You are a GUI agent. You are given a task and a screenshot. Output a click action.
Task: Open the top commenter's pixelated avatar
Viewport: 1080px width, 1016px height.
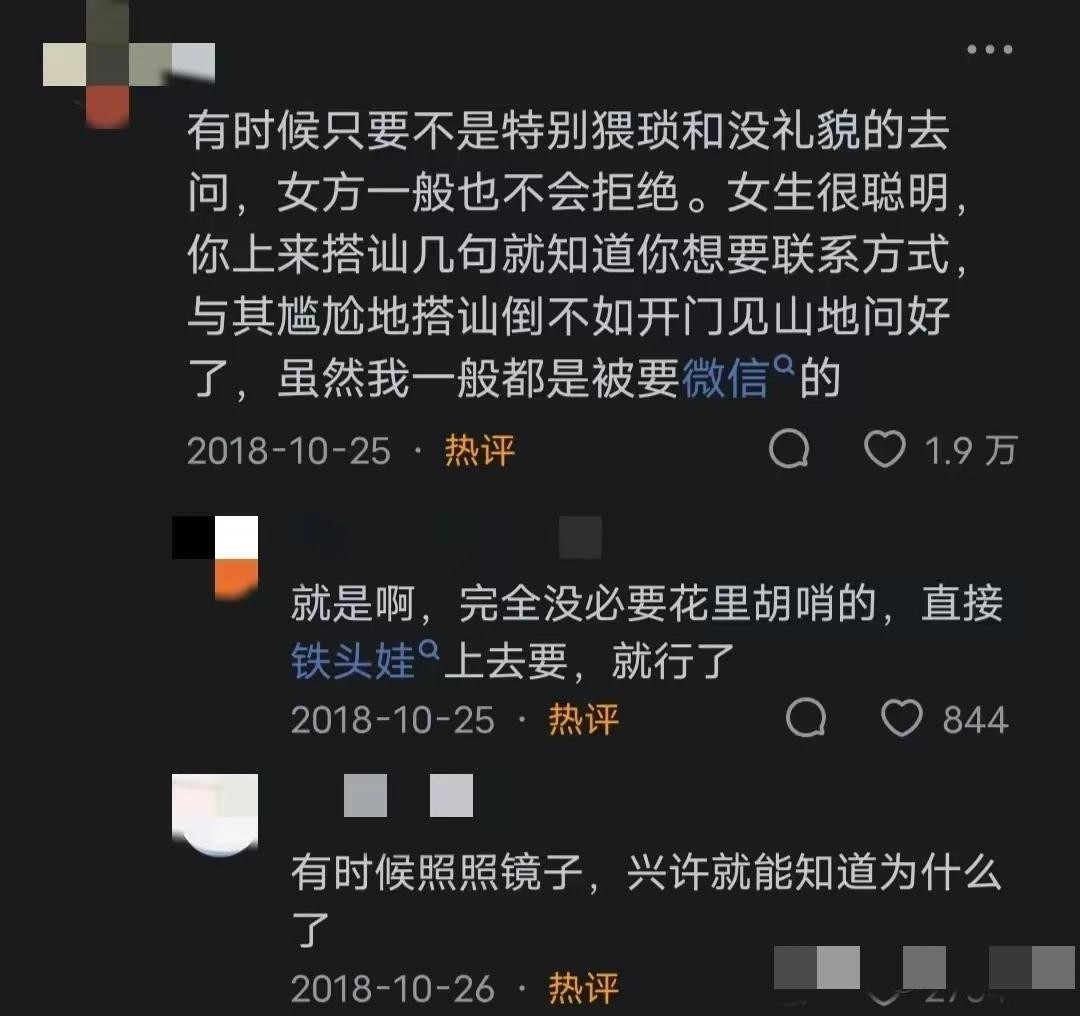coord(129,65)
